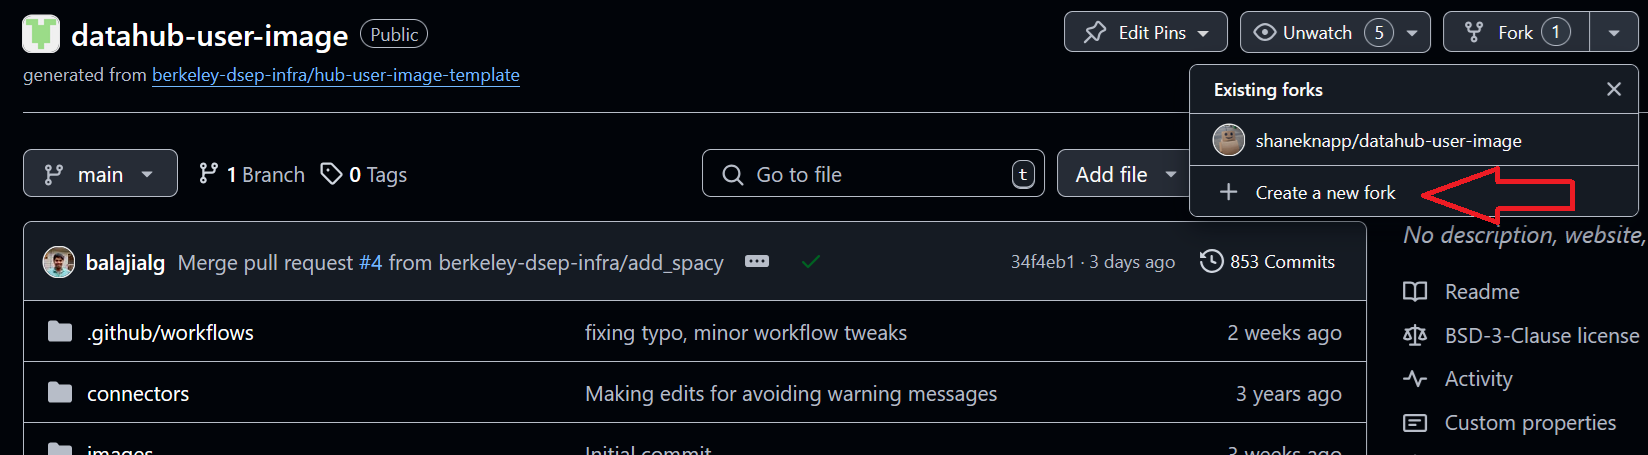
Task: Expand the Fork dropdown caret
Action: click(1614, 33)
